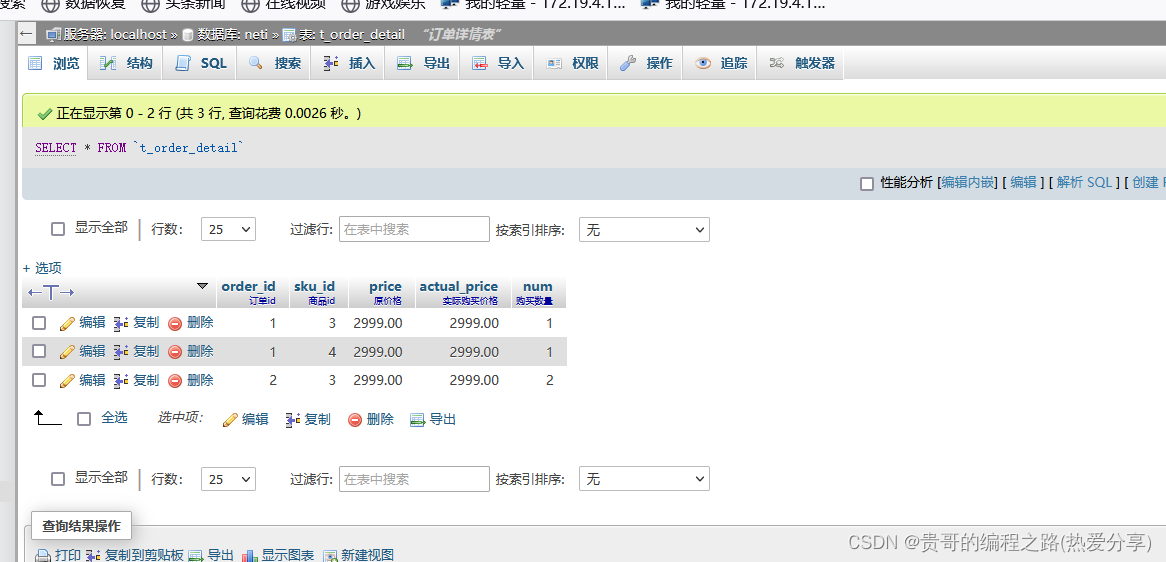
Task: Click 编辑 icon in the 选中项 row
Action: (x=231, y=420)
